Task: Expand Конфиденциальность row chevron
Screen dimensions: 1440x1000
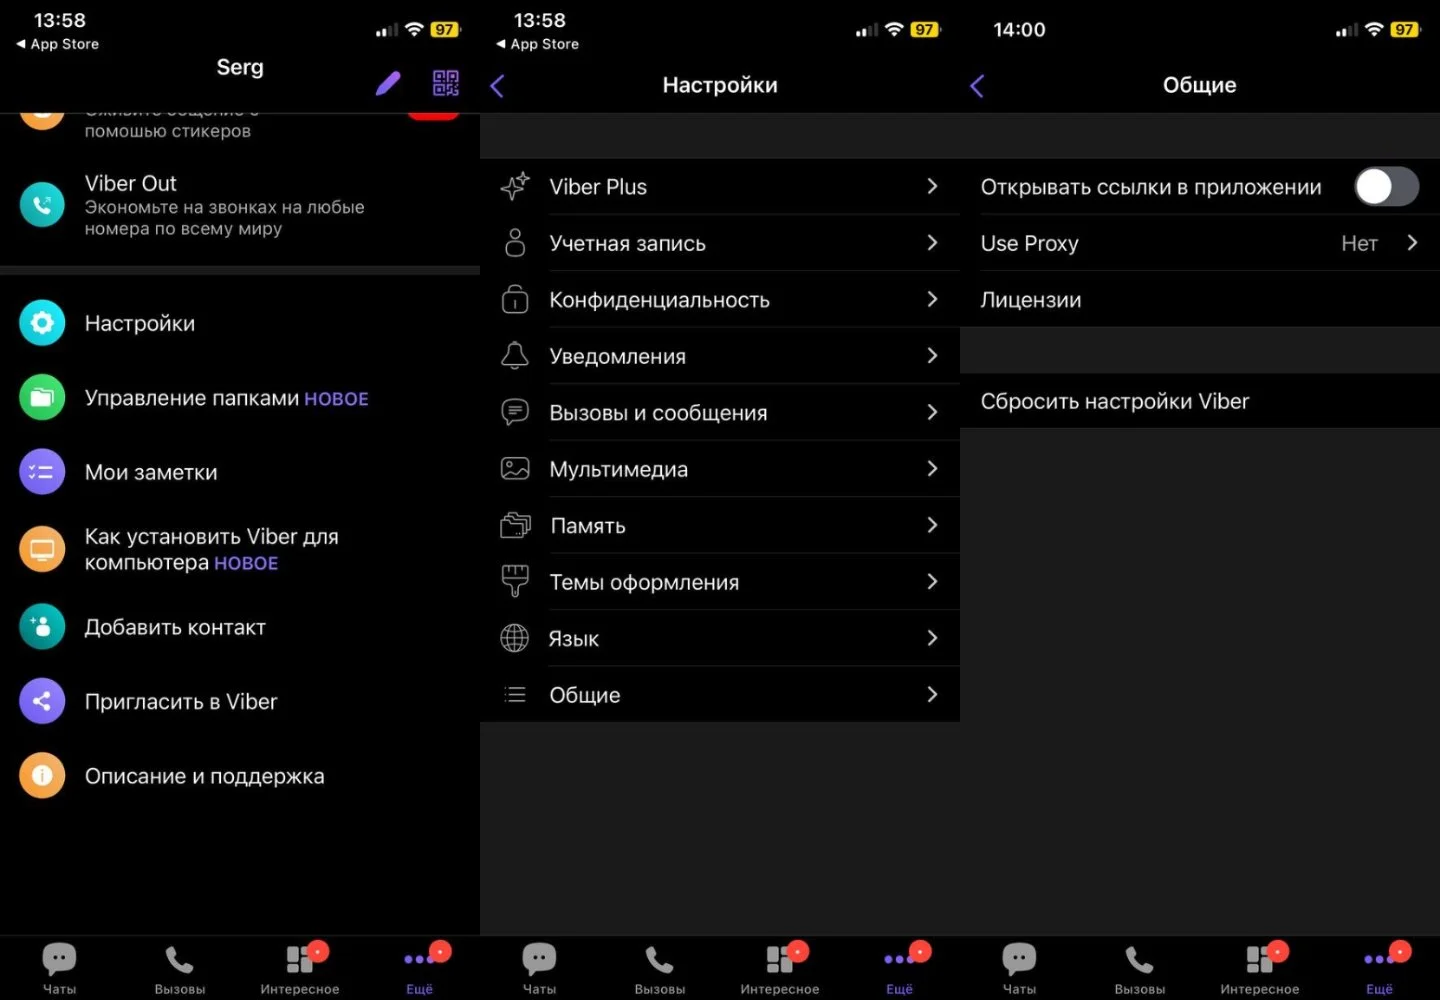Action: (x=932, y=299)
